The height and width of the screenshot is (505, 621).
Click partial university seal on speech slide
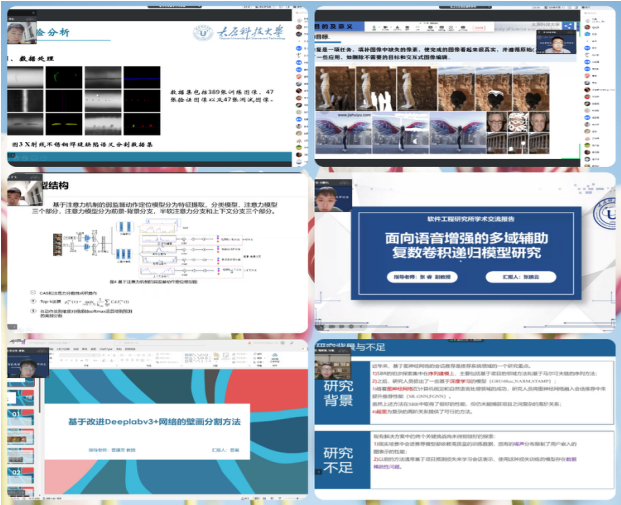coord(605,213)
